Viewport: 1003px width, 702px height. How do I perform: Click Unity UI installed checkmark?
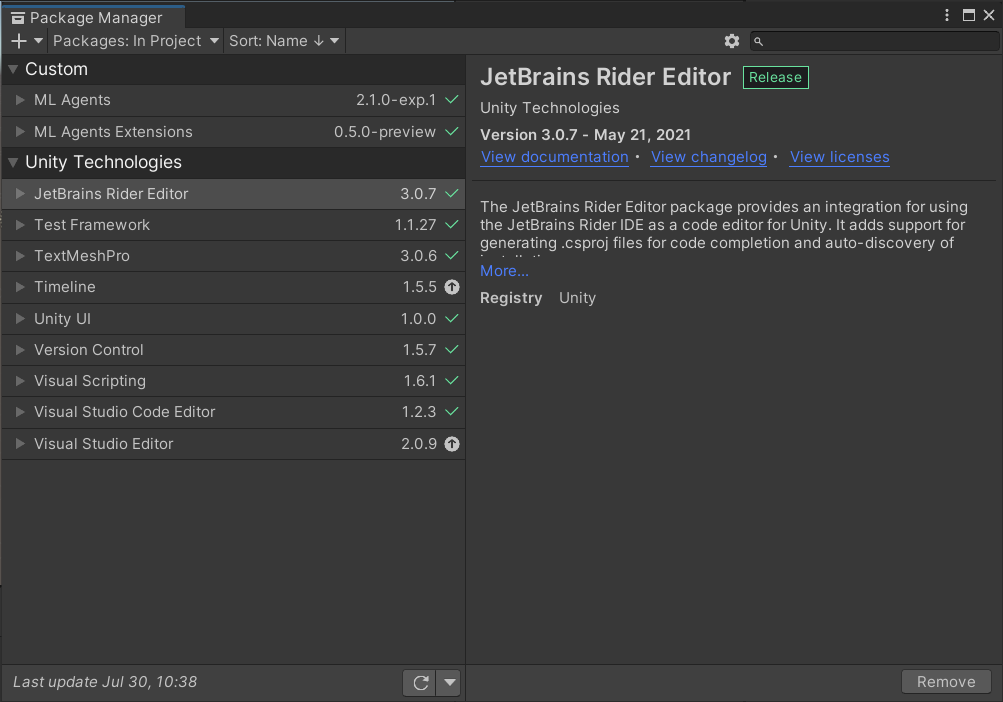click(x=452, y=319)
